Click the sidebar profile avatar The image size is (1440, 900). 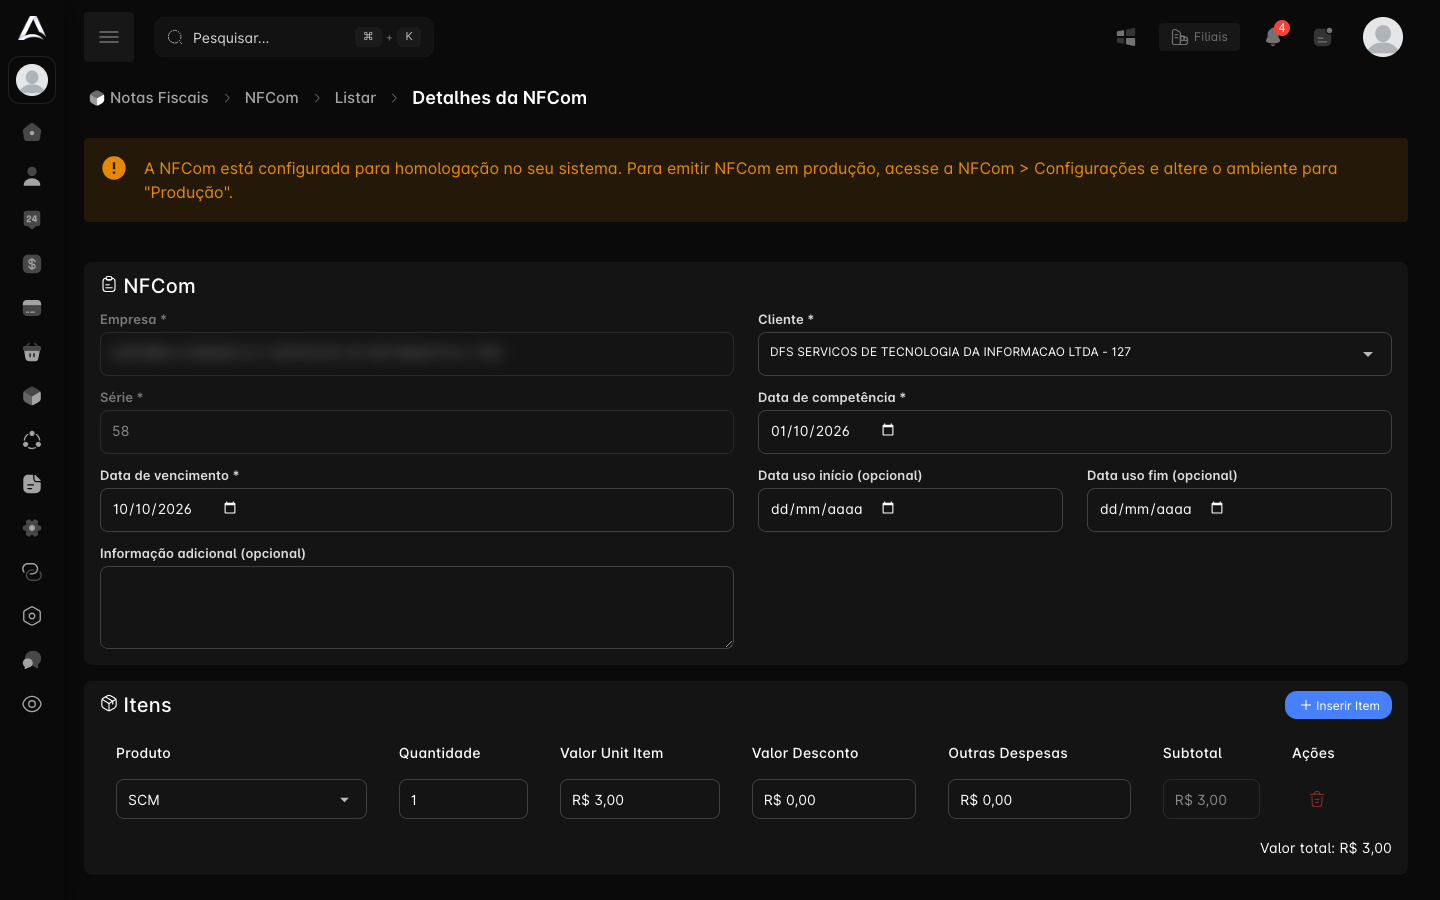coord(32,80)
